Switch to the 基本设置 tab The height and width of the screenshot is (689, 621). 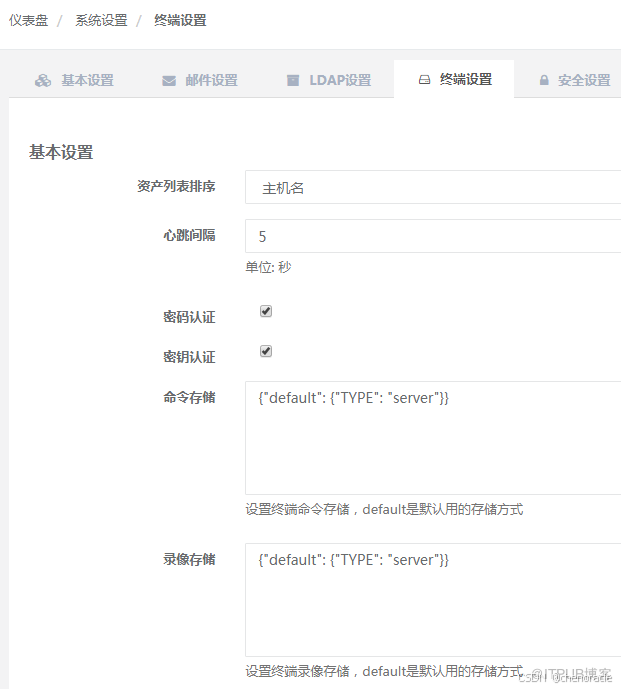(74, 80)
